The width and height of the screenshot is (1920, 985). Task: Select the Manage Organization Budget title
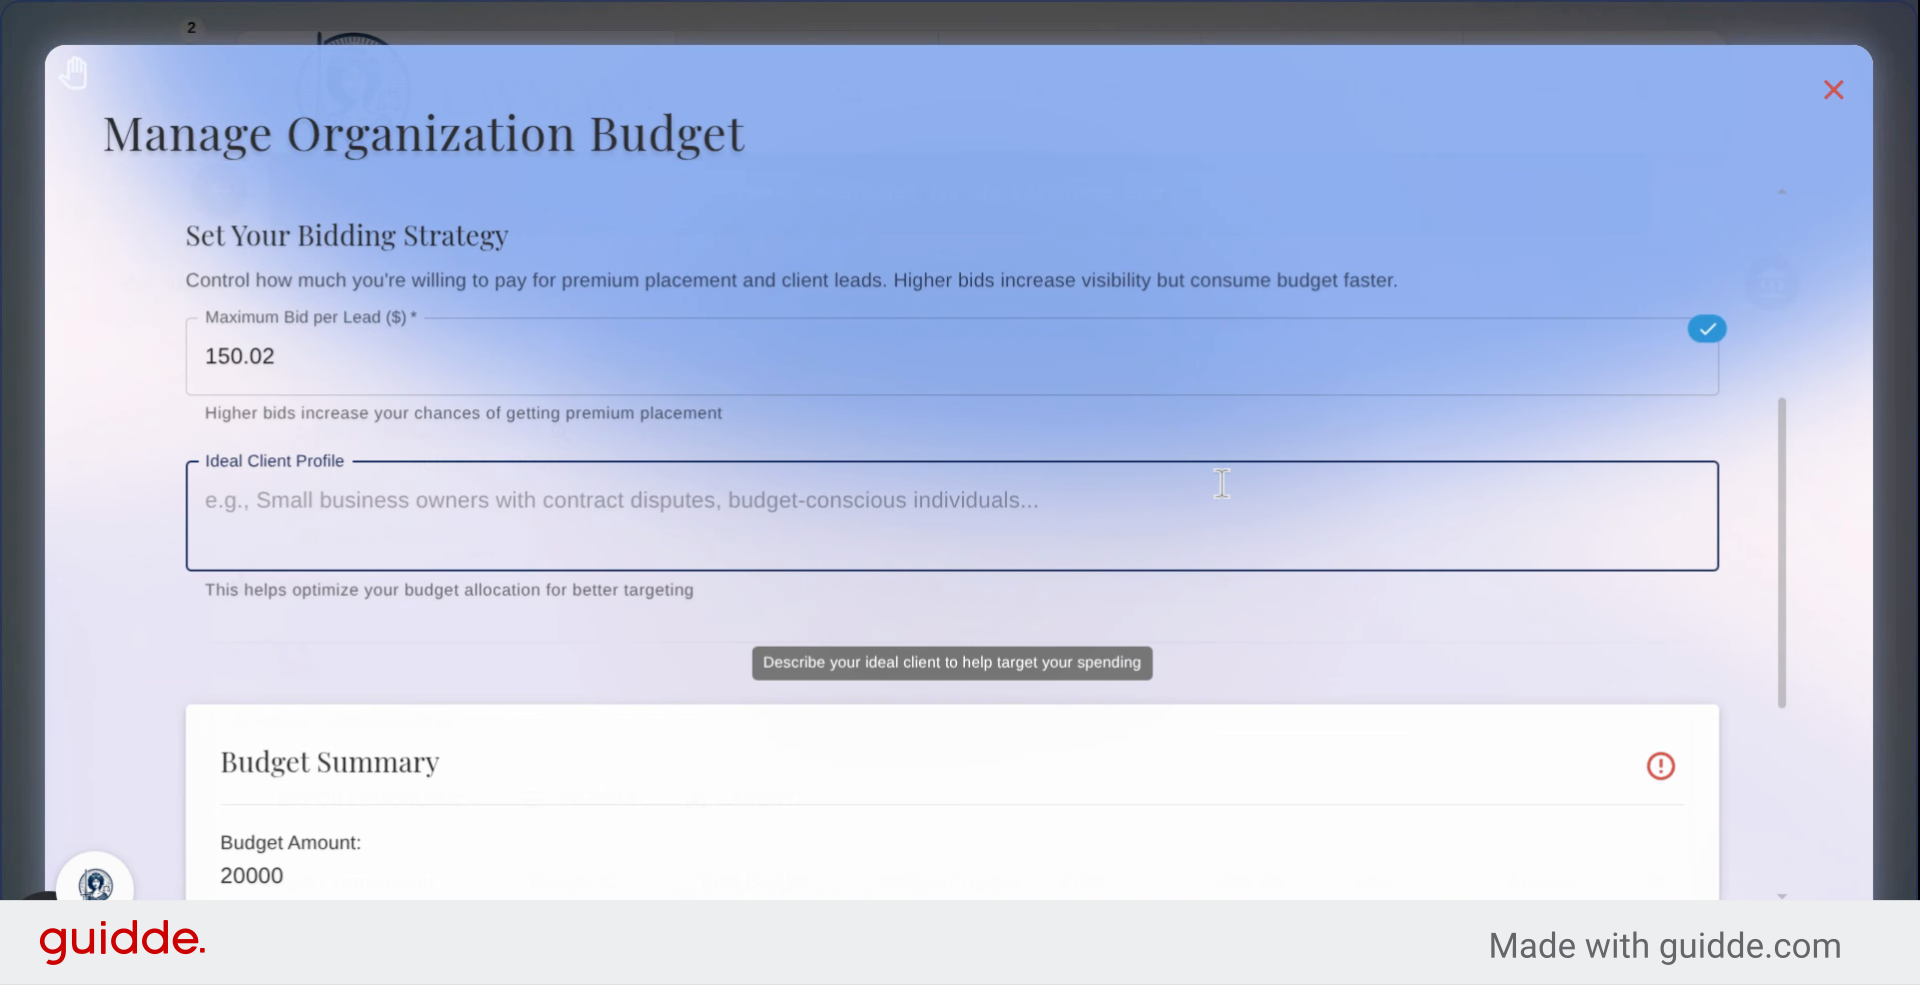pos(423,133)
